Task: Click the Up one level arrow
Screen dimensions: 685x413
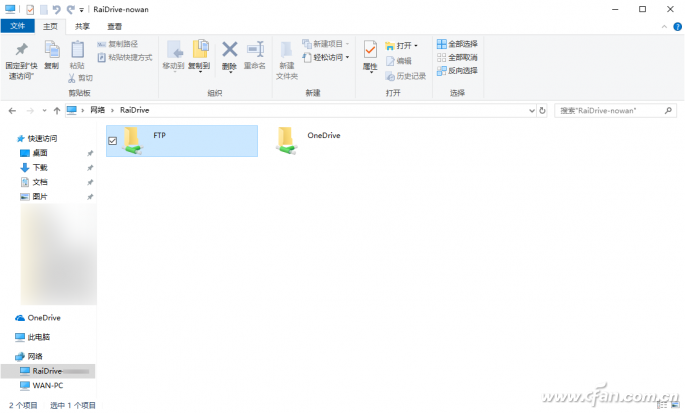Action: [x=57, y=111]
